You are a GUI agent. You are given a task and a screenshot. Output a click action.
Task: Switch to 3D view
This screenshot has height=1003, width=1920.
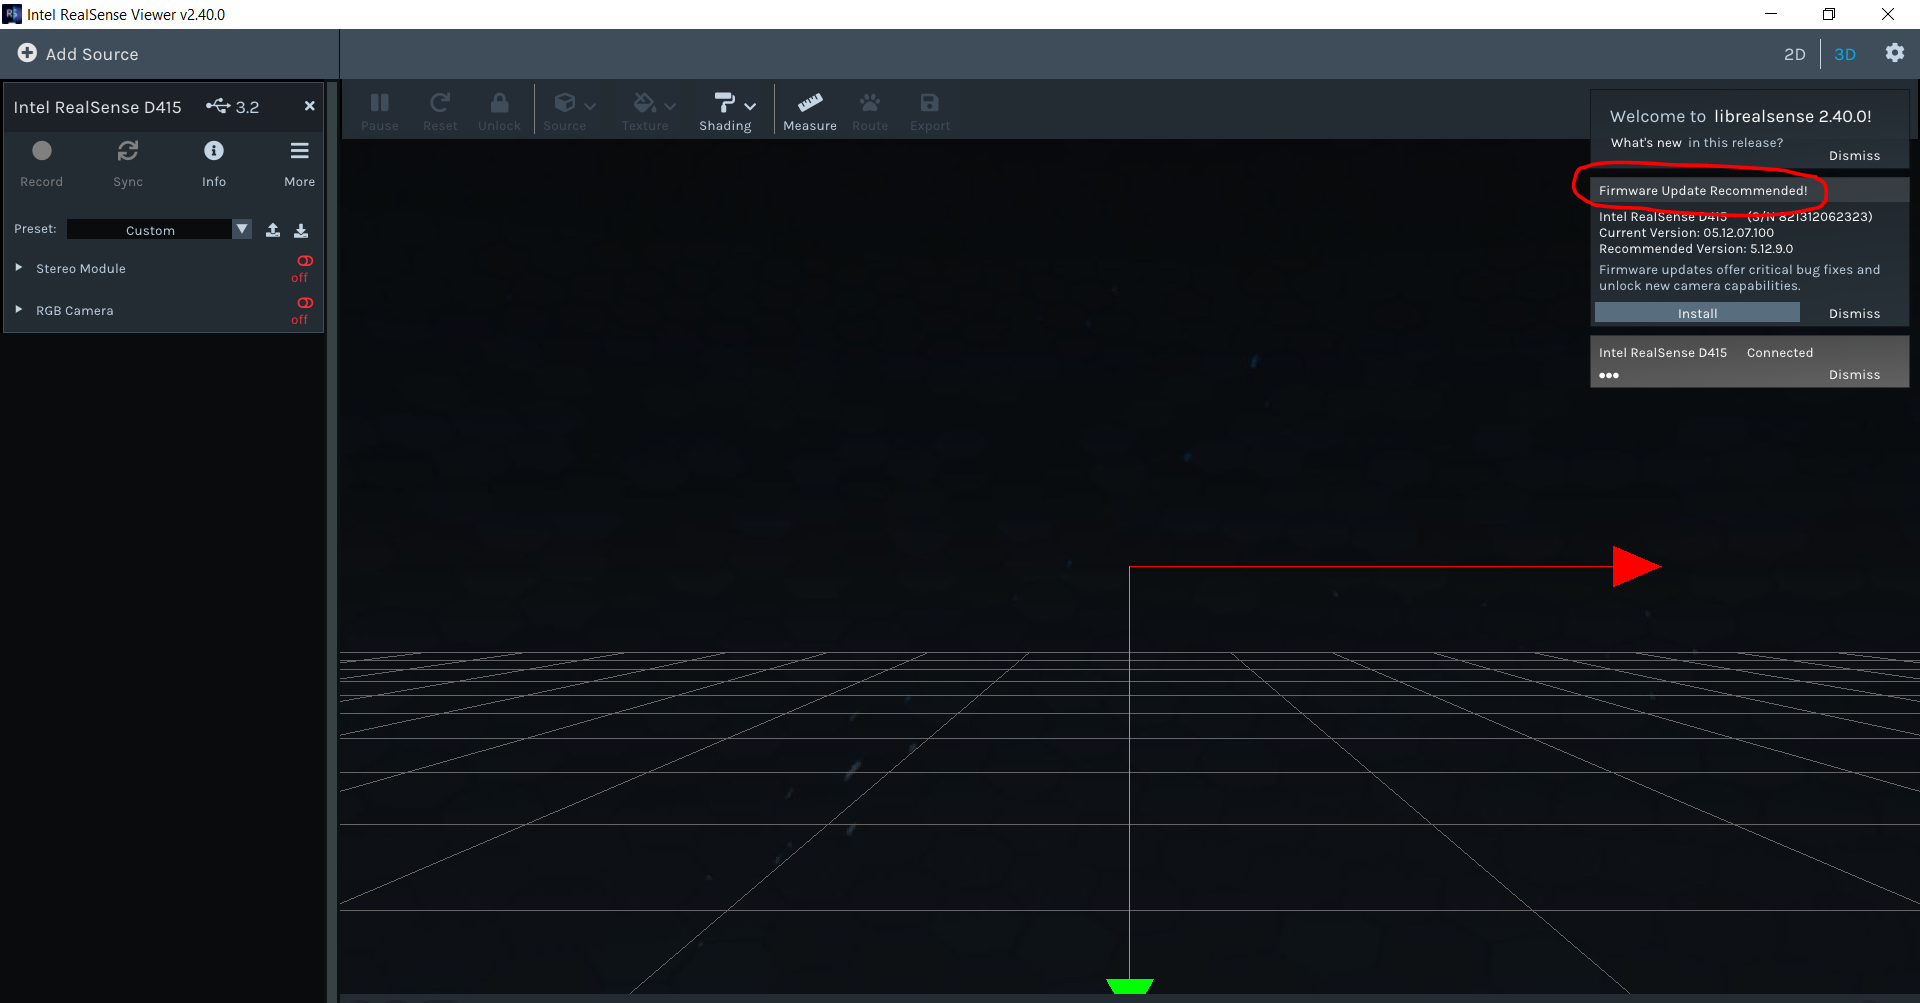(x=1845, y=54)
